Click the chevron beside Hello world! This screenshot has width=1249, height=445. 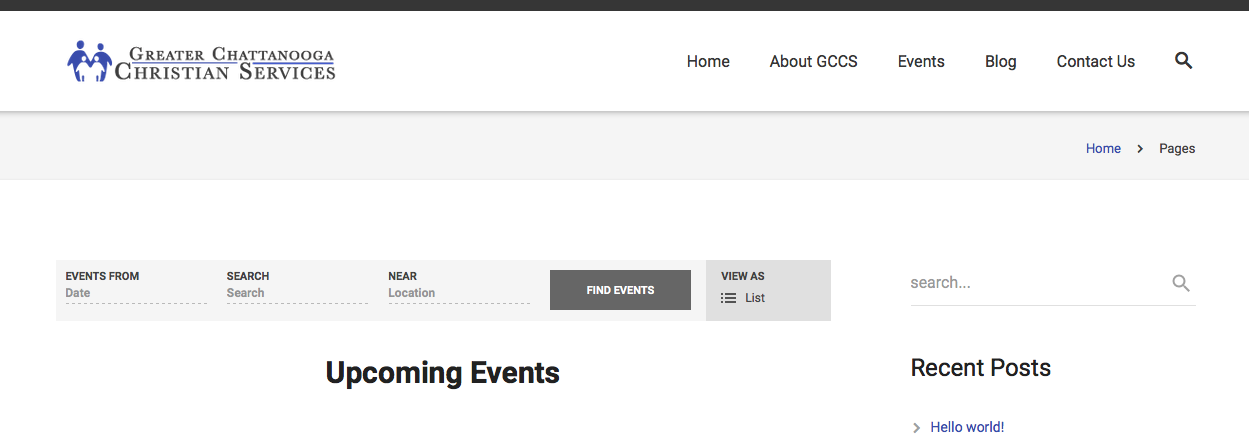click(916, 428)
